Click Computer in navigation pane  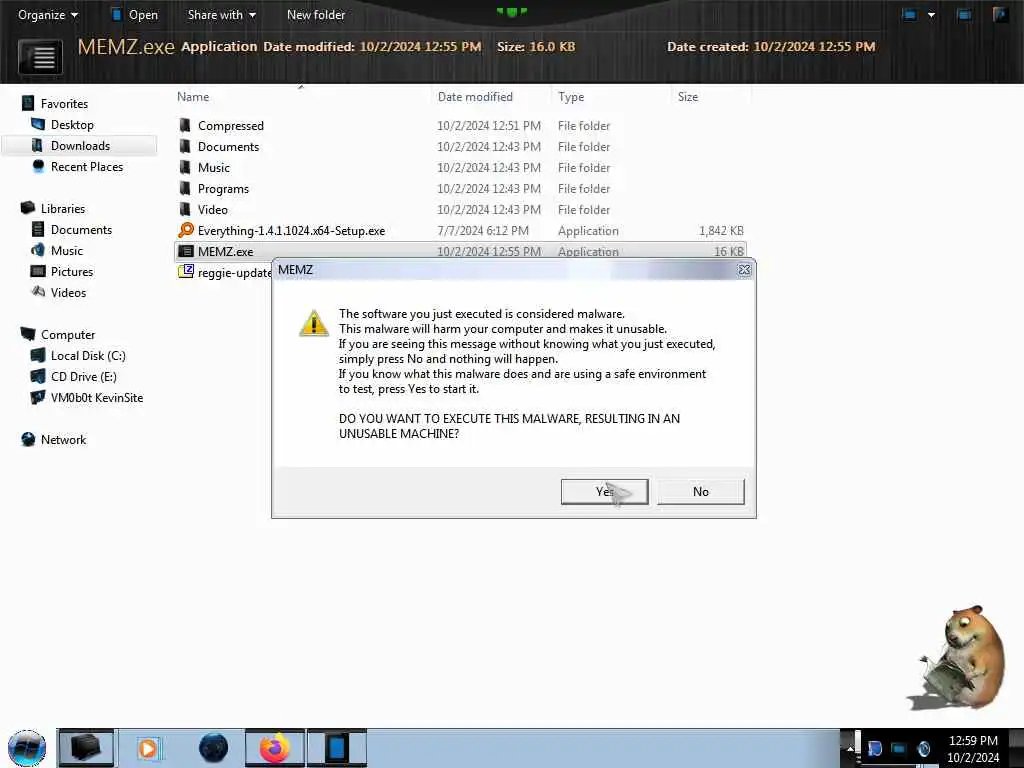(x=68, y=334)
